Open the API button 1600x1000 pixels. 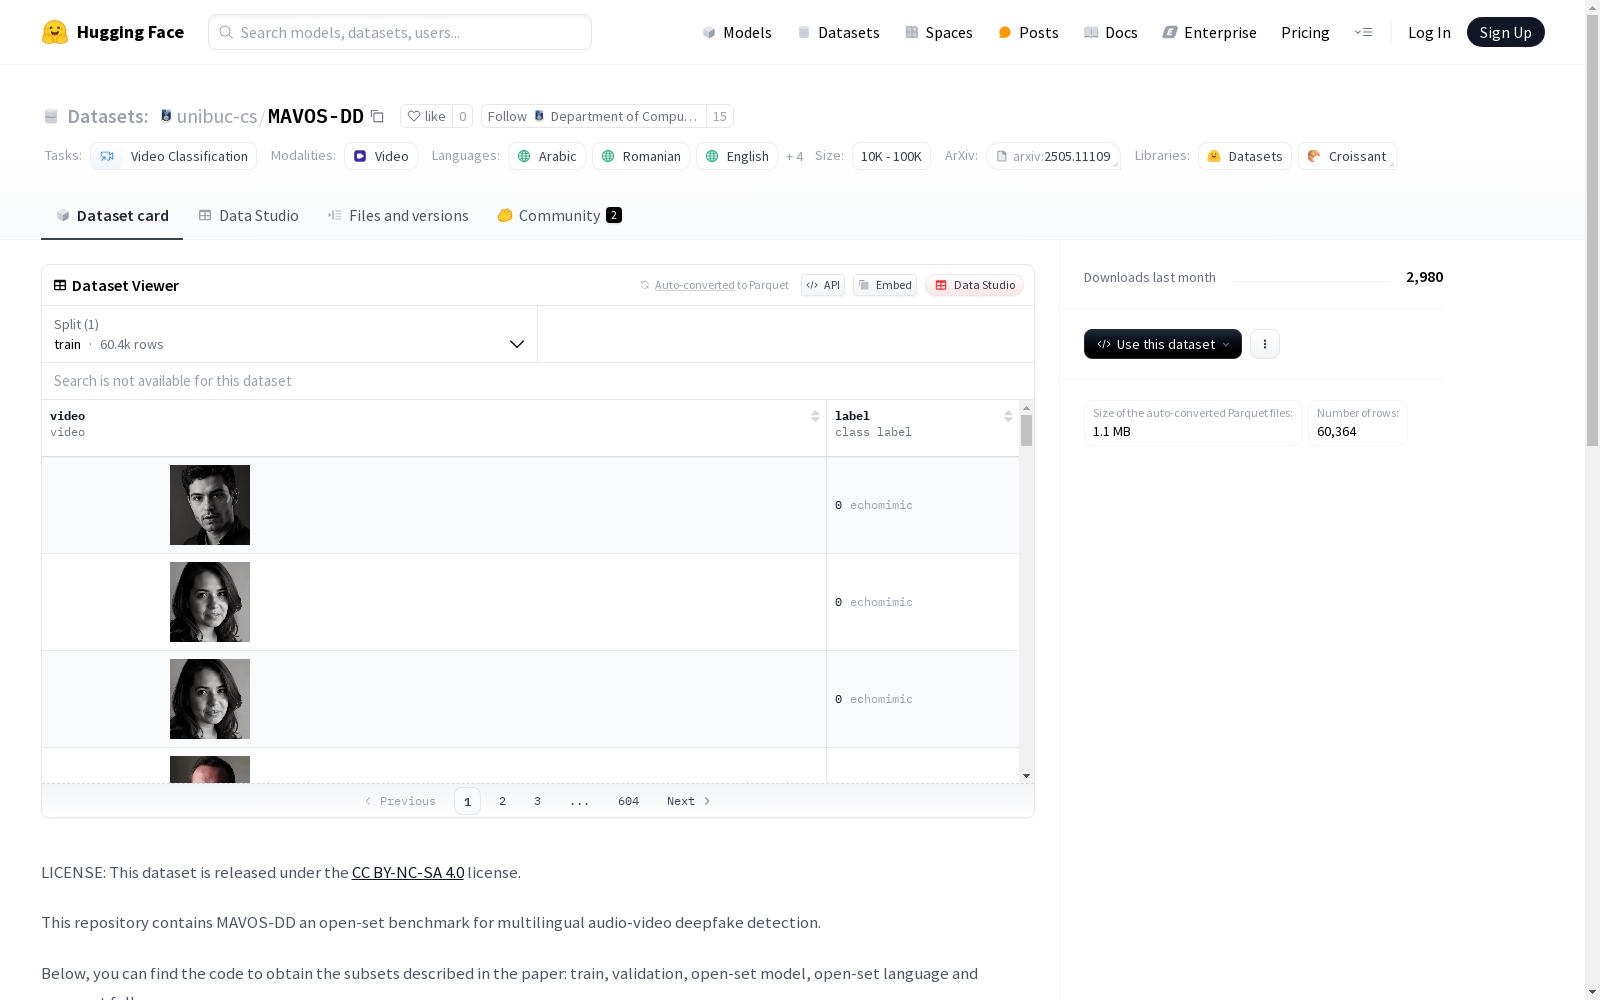(823, 285)
